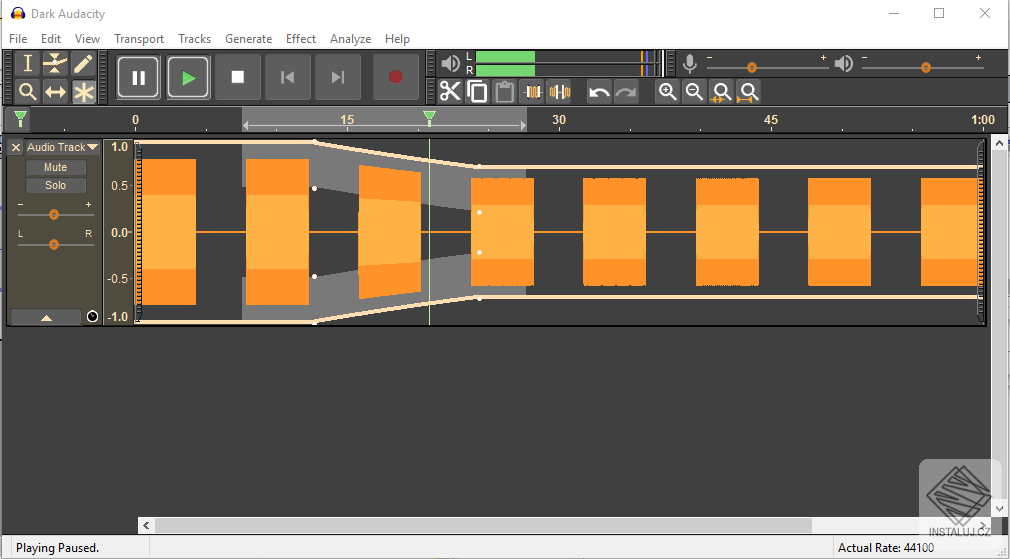The width and height of the screenshot is (1010, 559).
Task: Click the playback volume speaker icon
Action: tap(843, 63)
